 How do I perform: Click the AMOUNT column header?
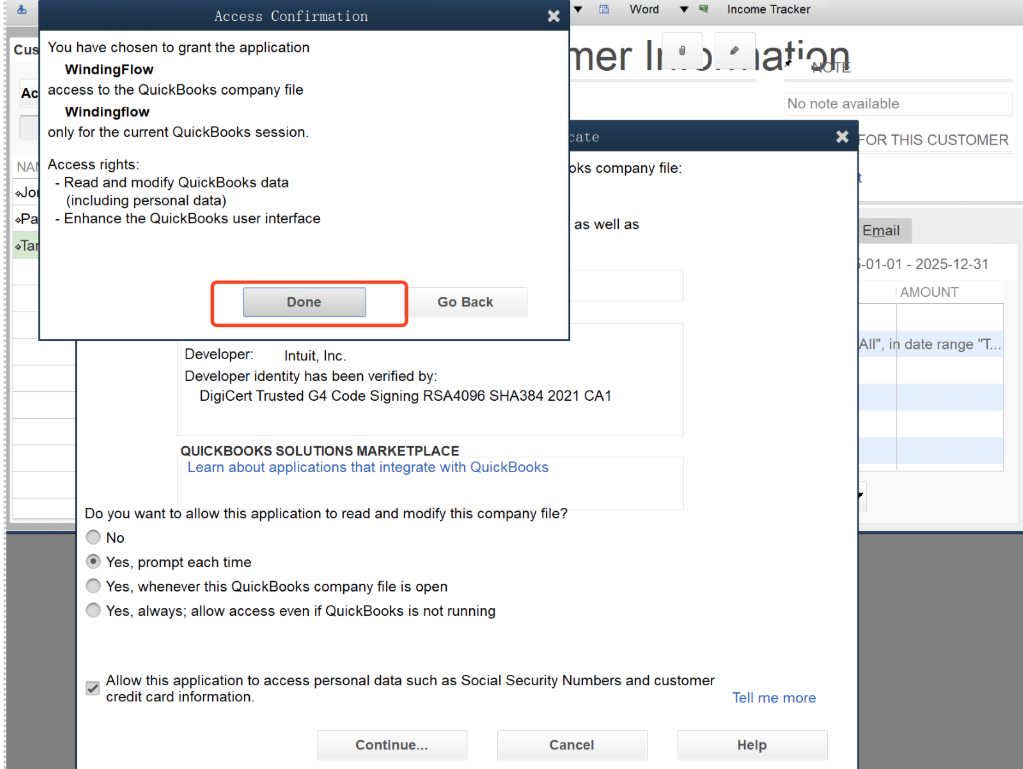pyautogui.click(x=929, y=292)
